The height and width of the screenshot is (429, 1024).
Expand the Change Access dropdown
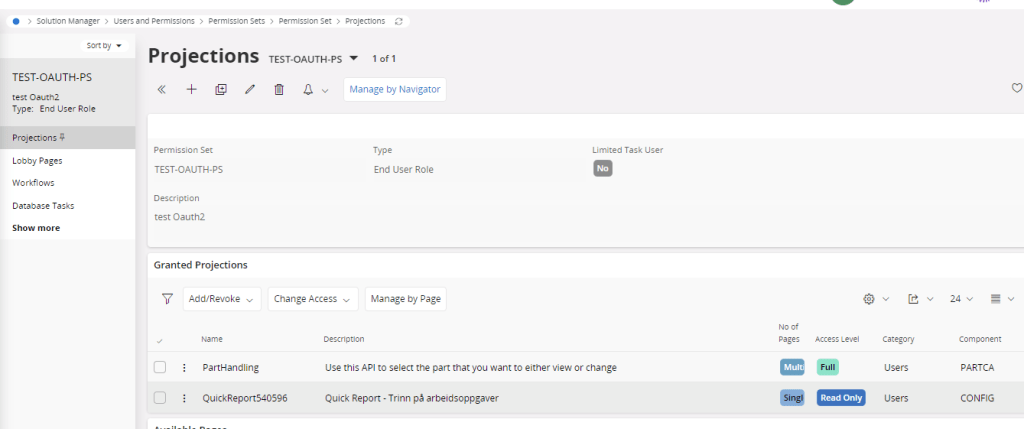(314, 299)
